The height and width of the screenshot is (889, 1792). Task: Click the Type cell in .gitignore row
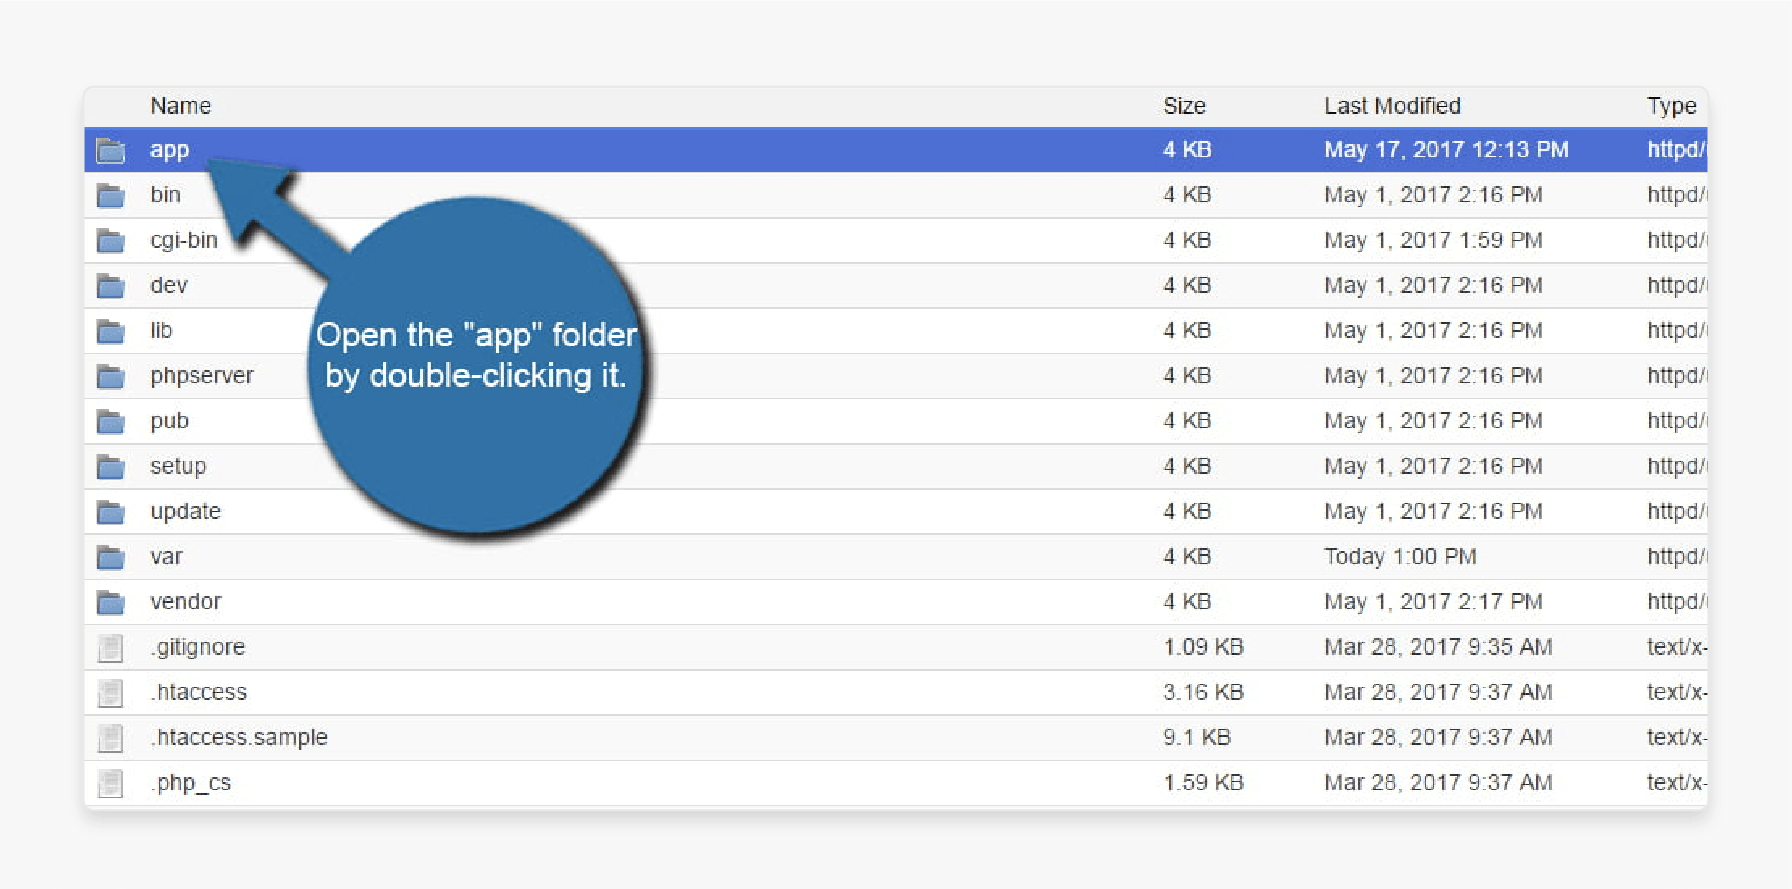[1677, 647]
